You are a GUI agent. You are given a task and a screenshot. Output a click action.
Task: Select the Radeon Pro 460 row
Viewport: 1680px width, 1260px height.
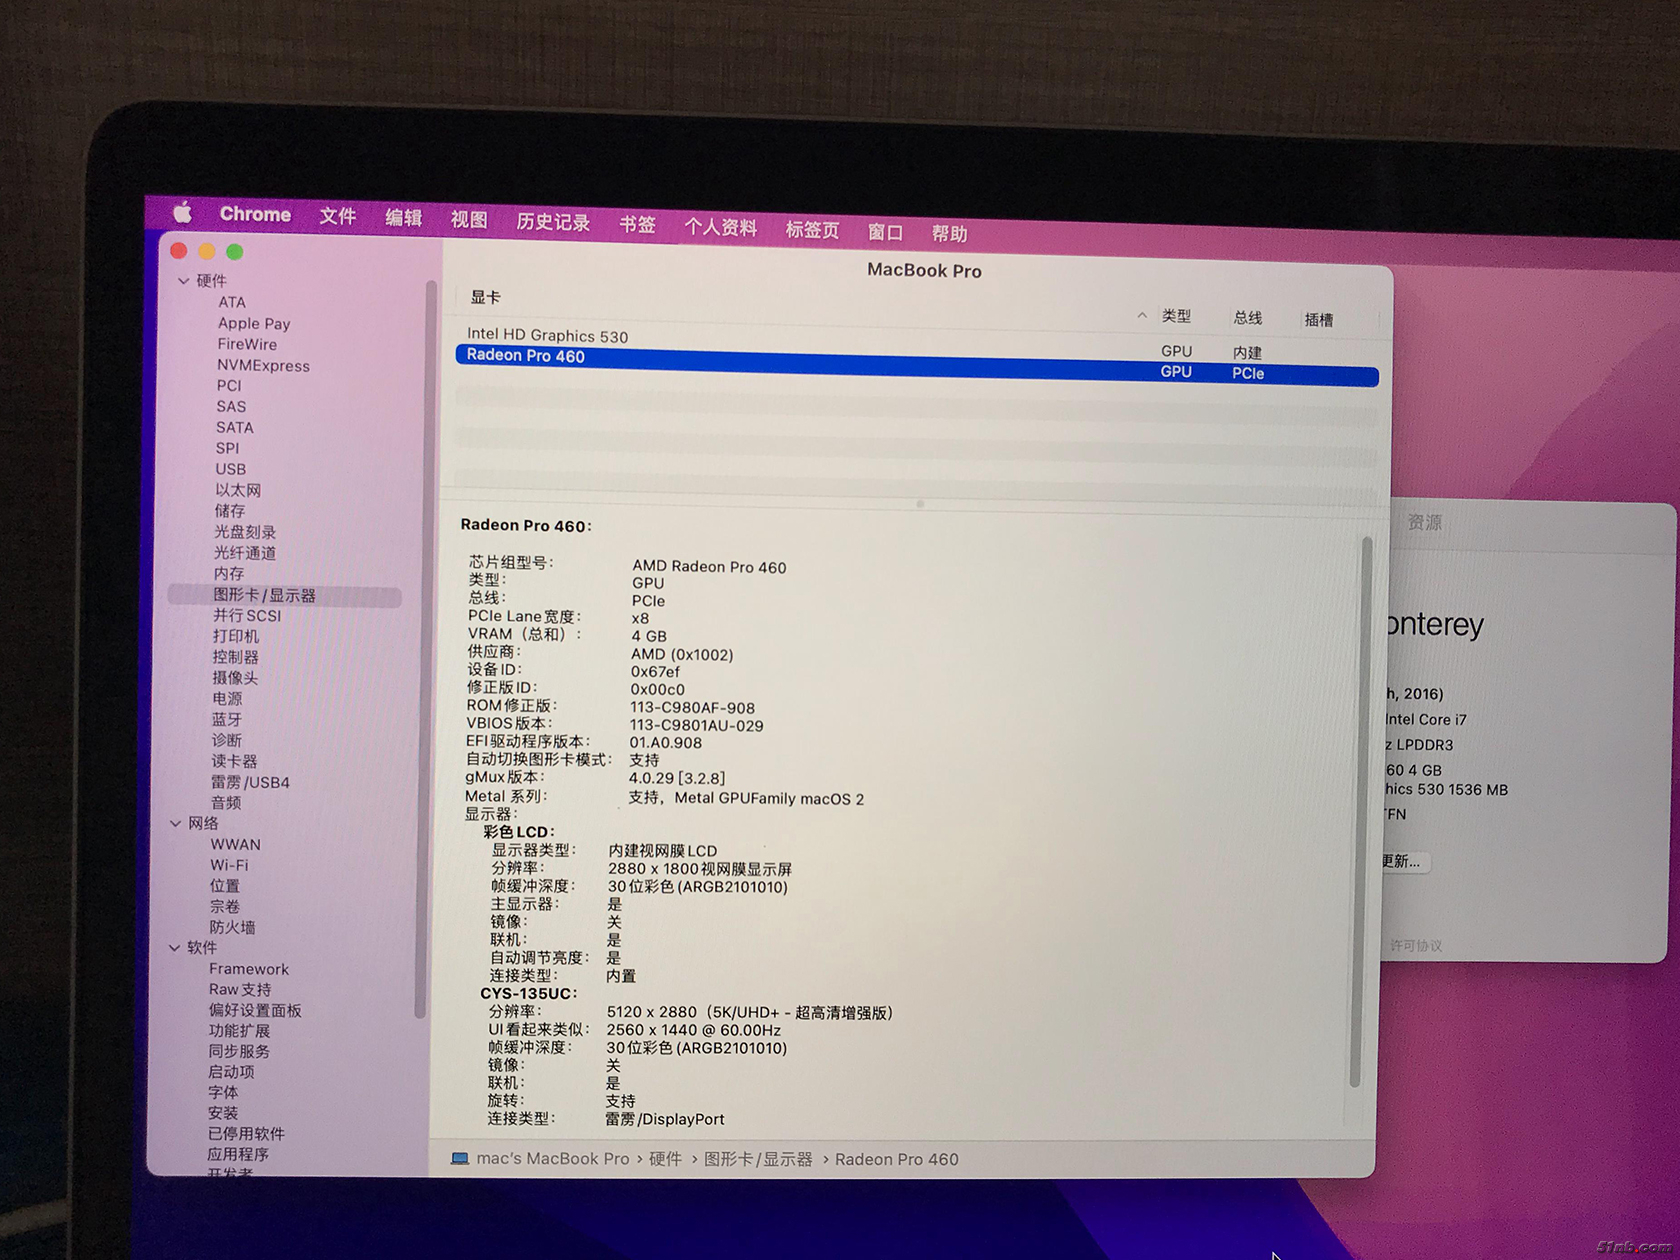917,363
